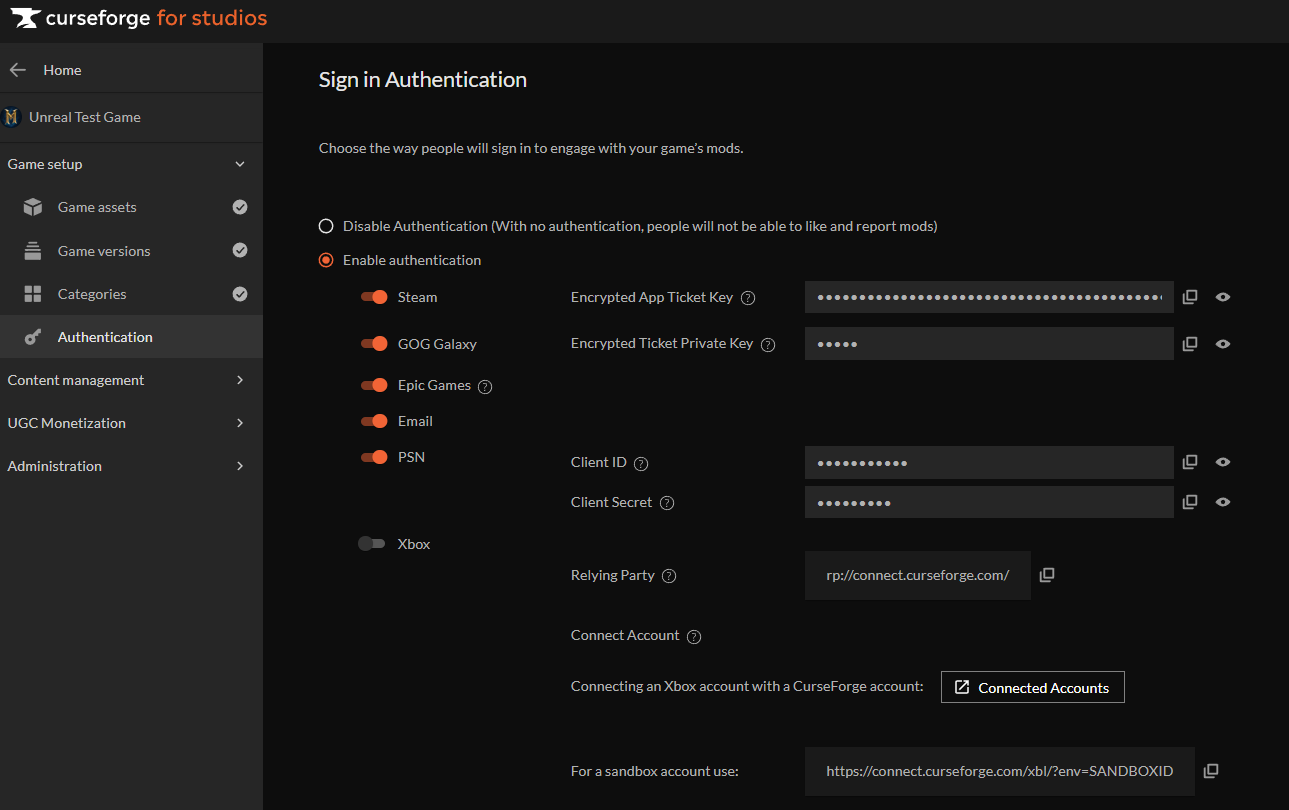The width and height of the screenshot is (1289, 810).
Task: Click the sandbox URL with env=SANDBOXID
Action: point(999,771)
